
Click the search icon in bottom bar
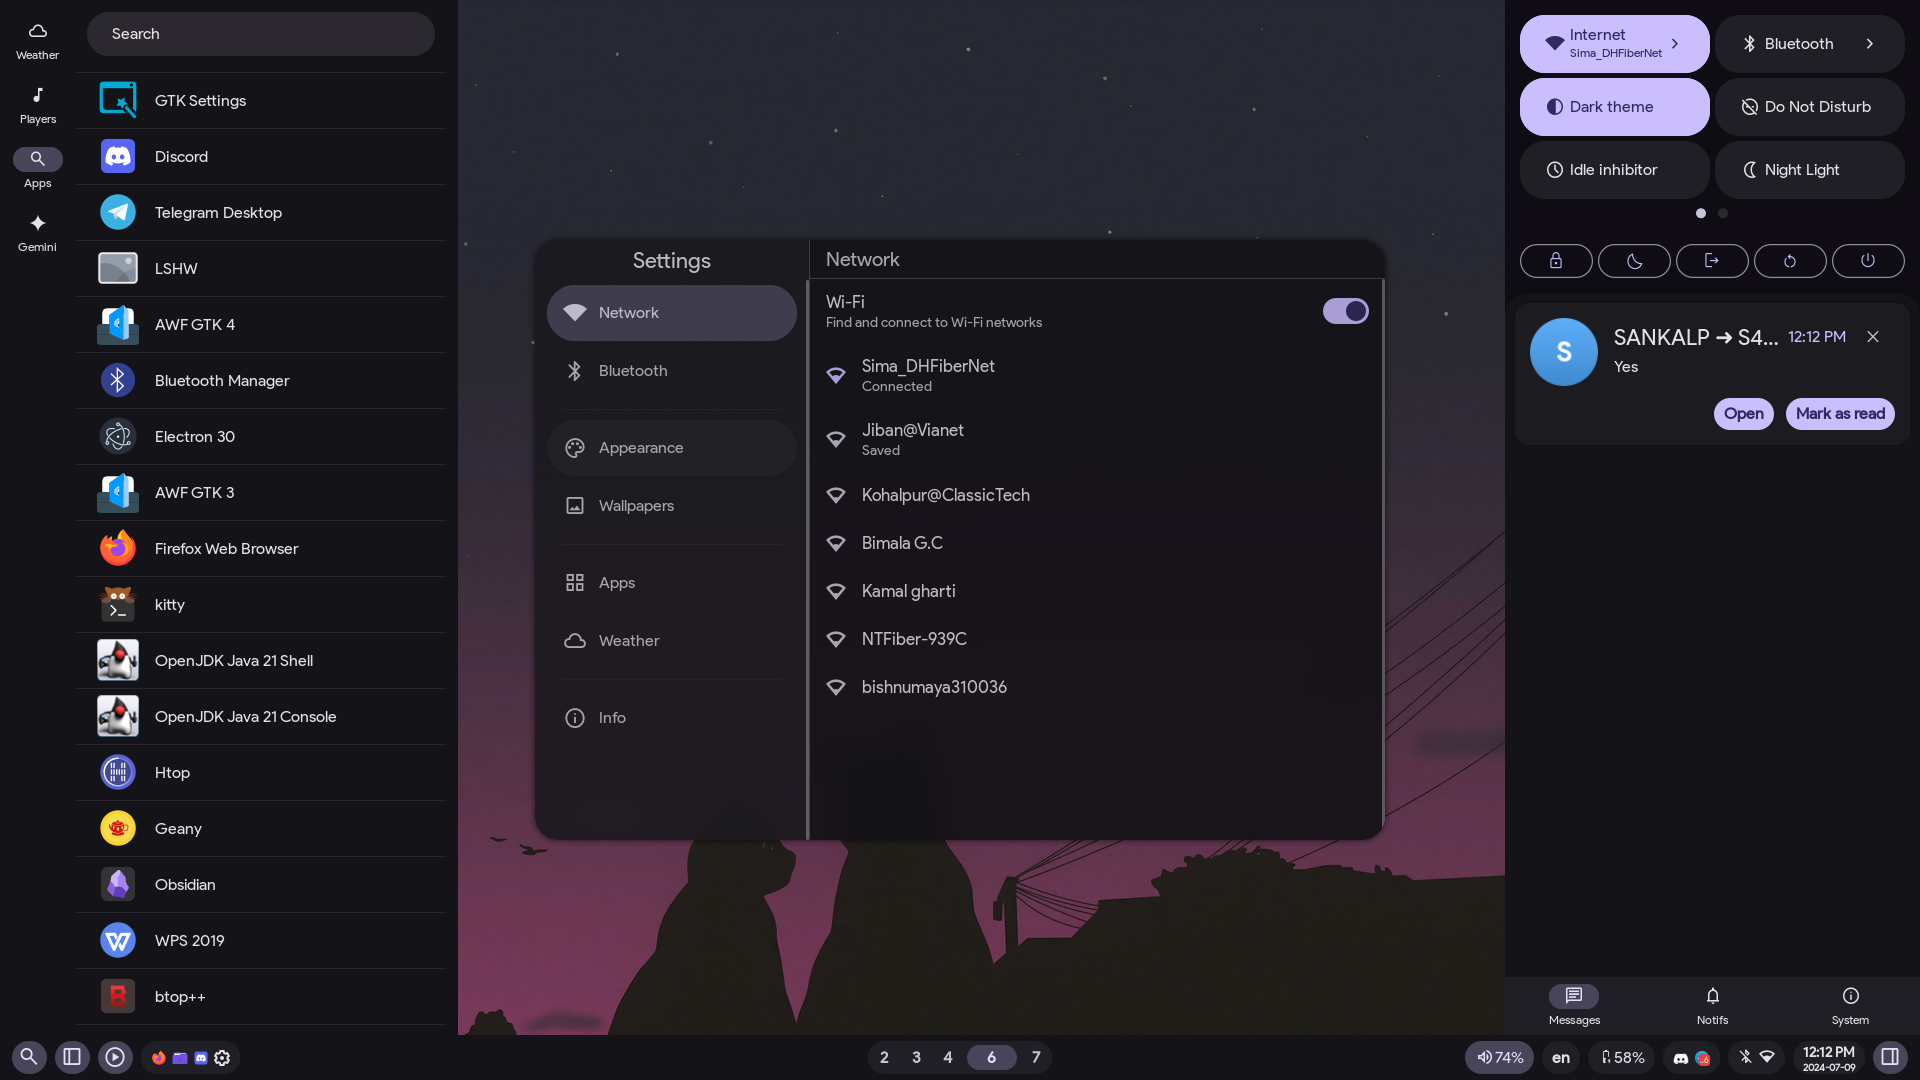click(29, 1057)
